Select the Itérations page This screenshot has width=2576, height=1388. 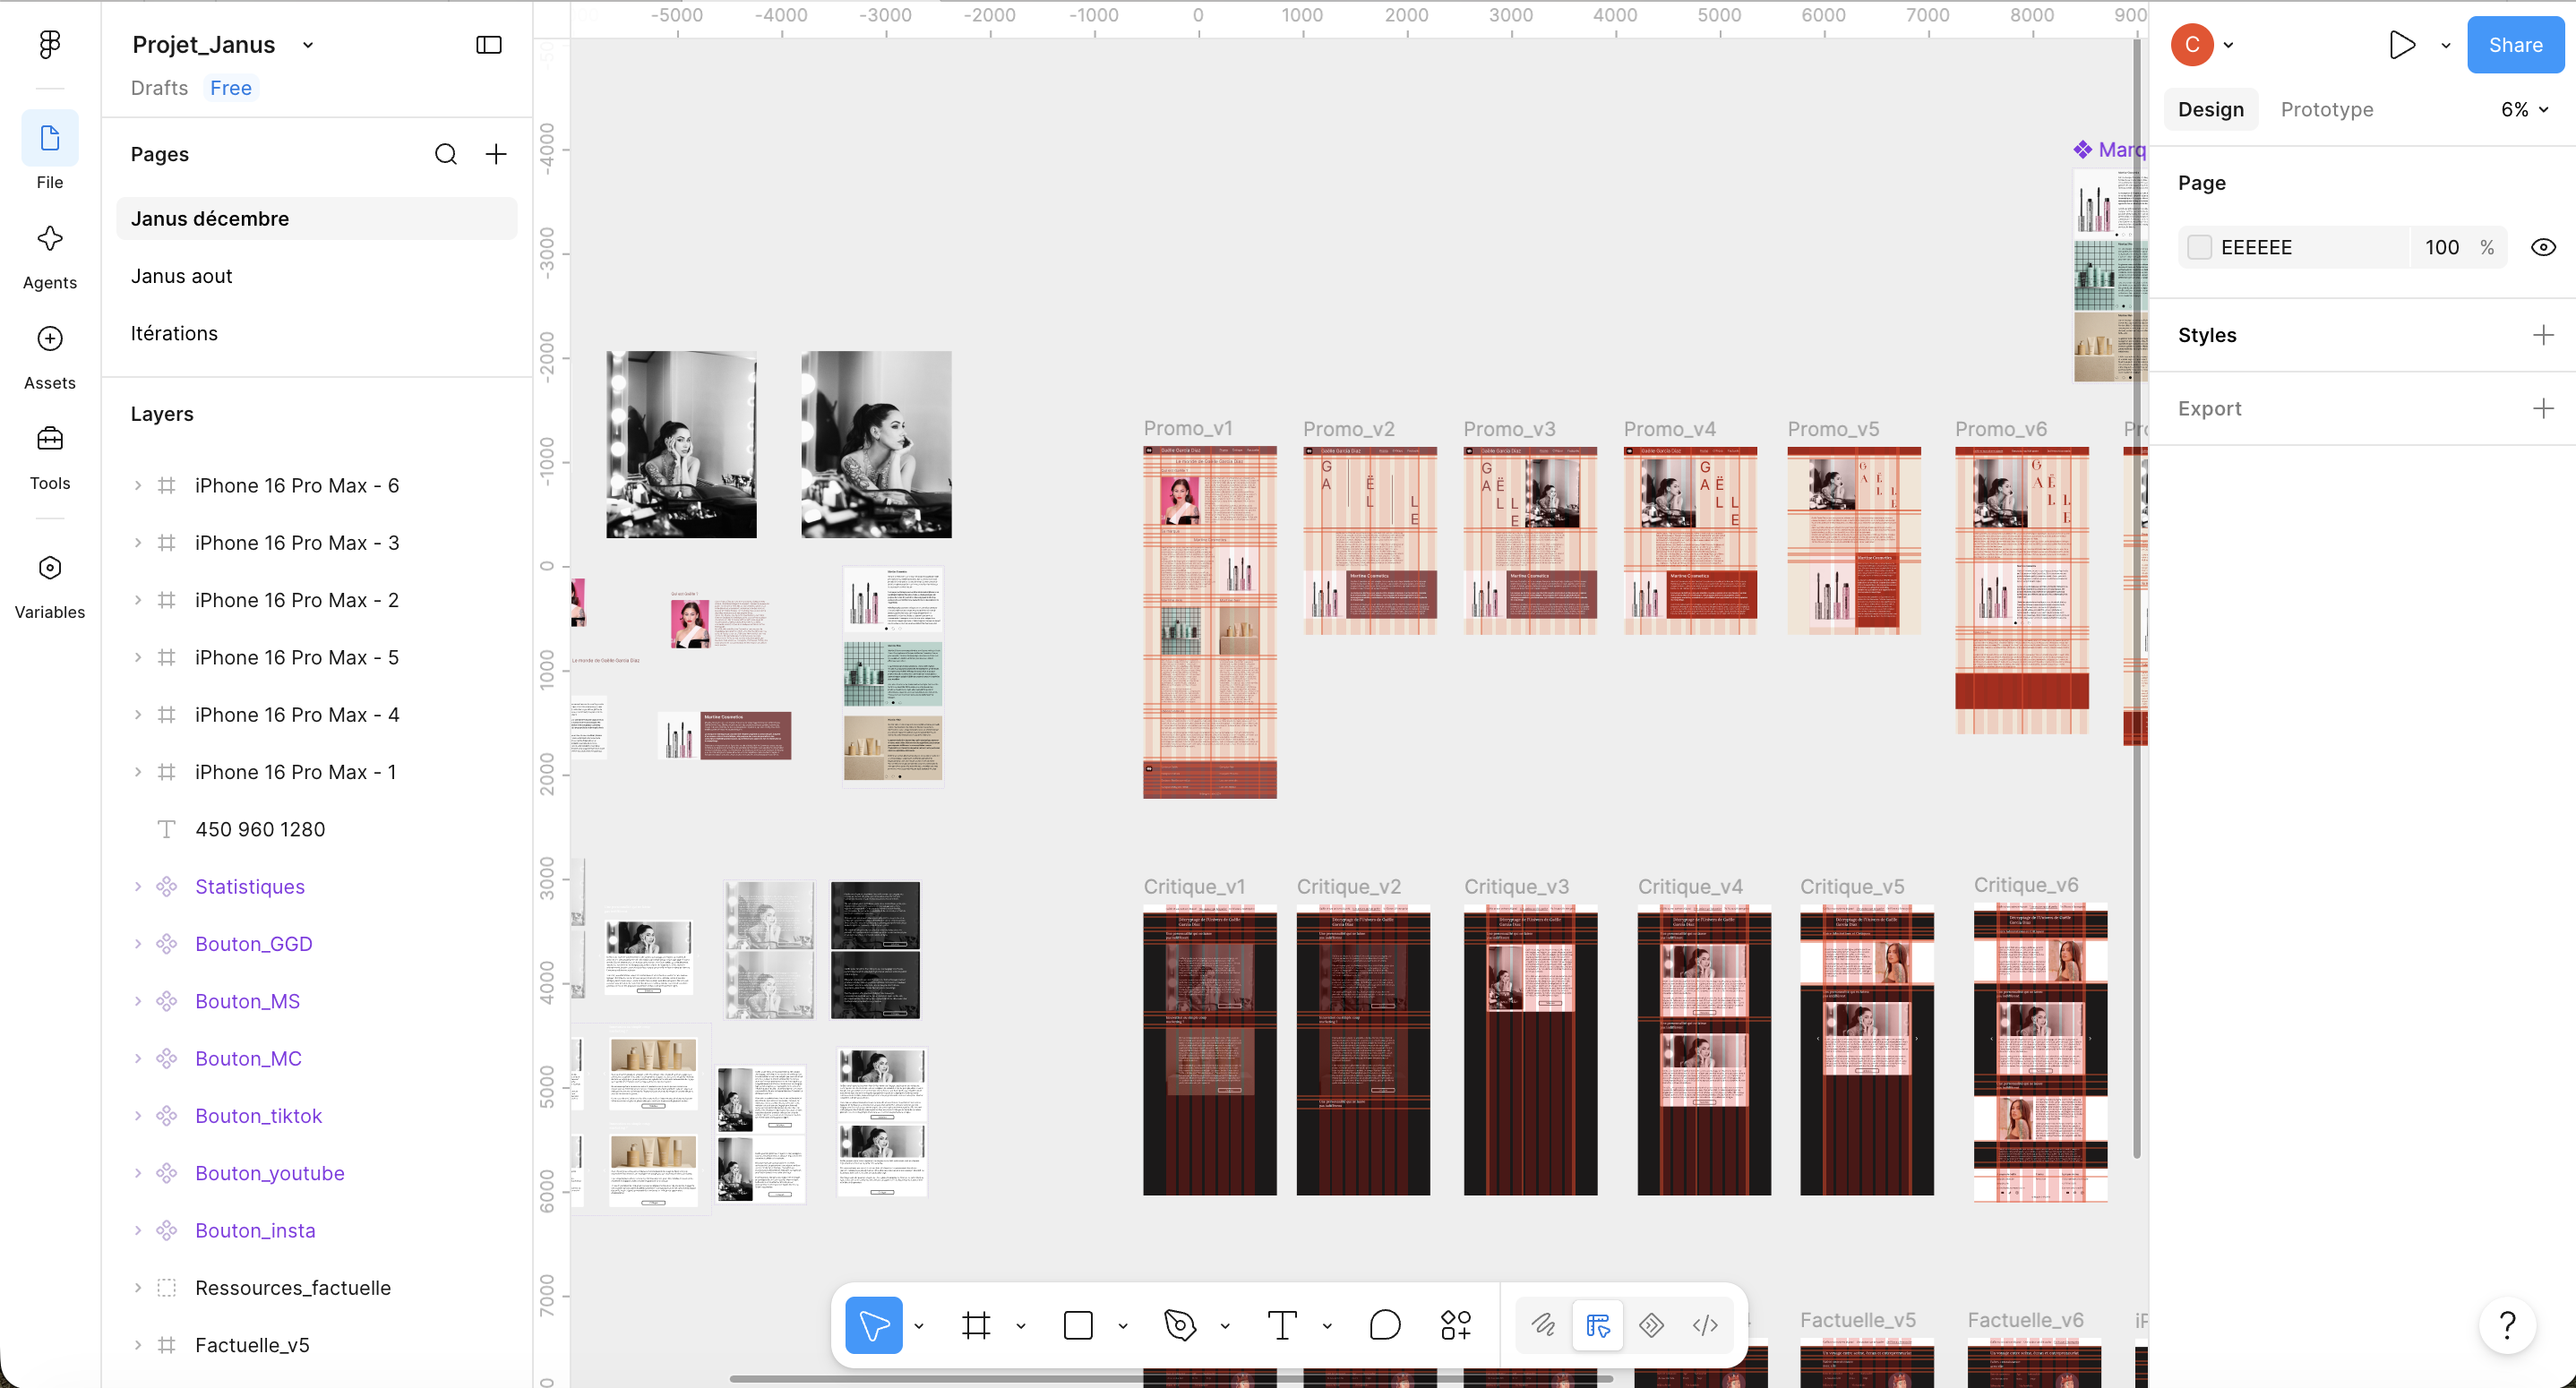316,333
